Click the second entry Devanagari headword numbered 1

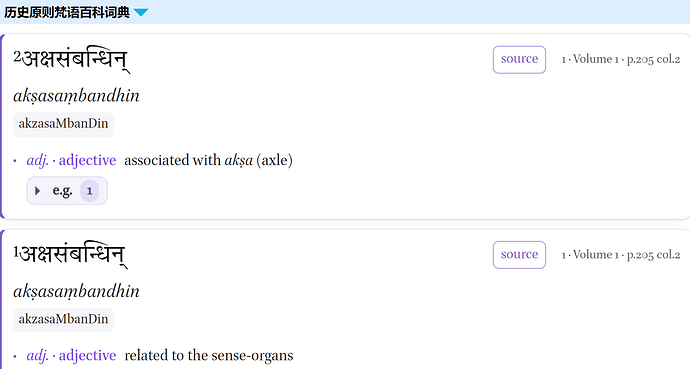pos(70,256)
